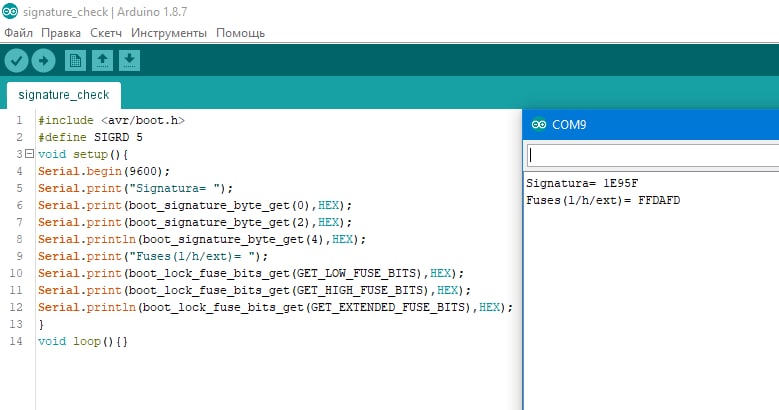Click Serial.print("Signatura= ") line

point(135,188)
